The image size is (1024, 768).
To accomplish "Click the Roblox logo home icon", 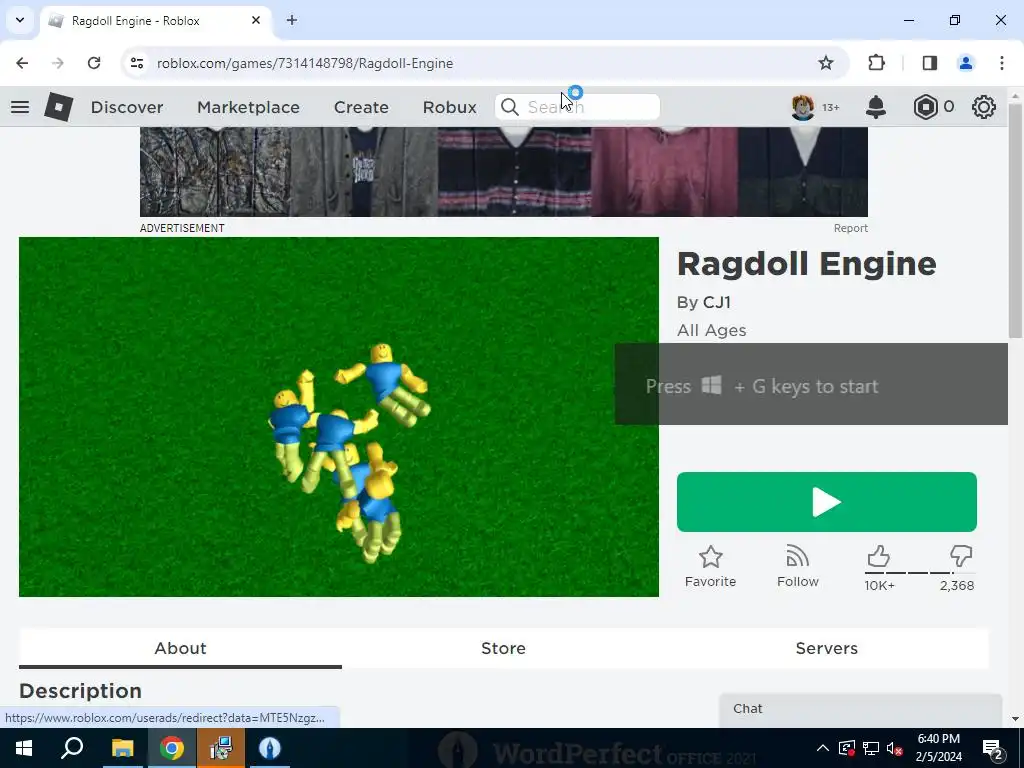I will click(59, 107).
